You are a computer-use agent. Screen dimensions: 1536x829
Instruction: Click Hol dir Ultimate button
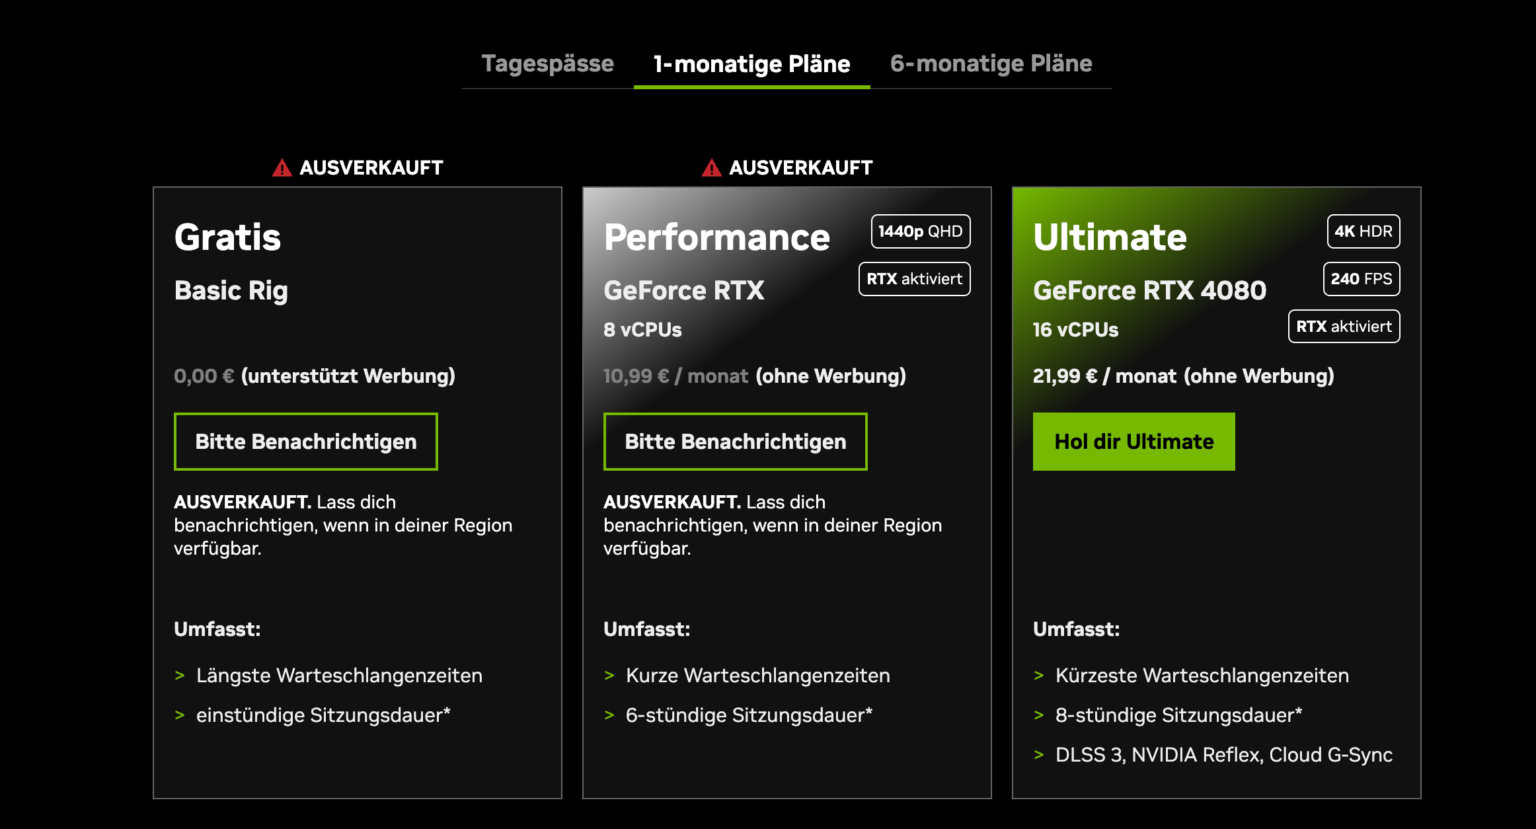(x=1134, y=441)
